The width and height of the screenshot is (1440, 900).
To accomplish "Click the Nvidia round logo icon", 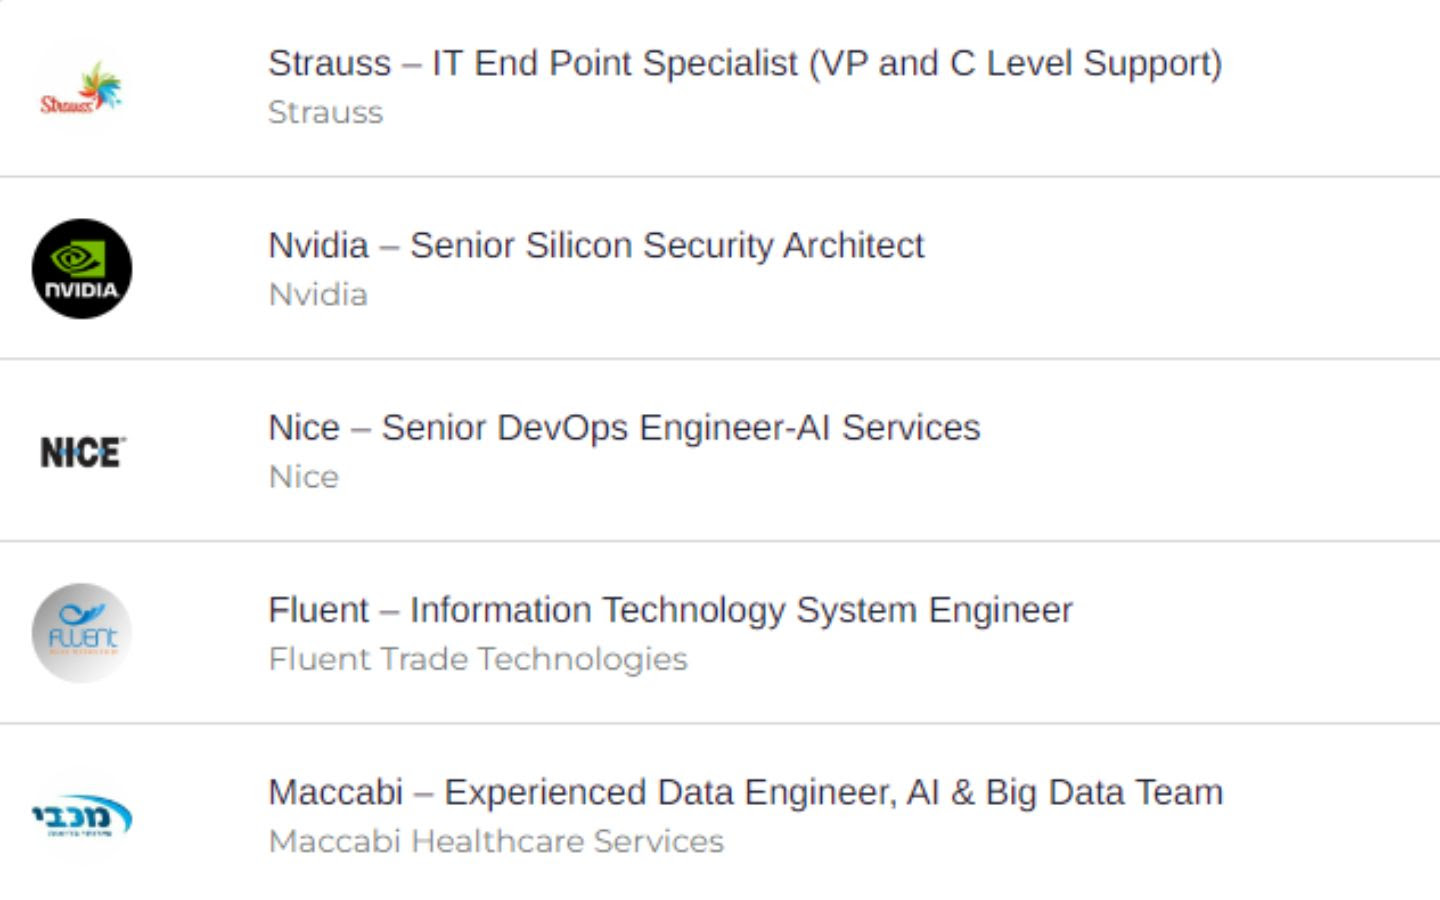I will [82, 269].
